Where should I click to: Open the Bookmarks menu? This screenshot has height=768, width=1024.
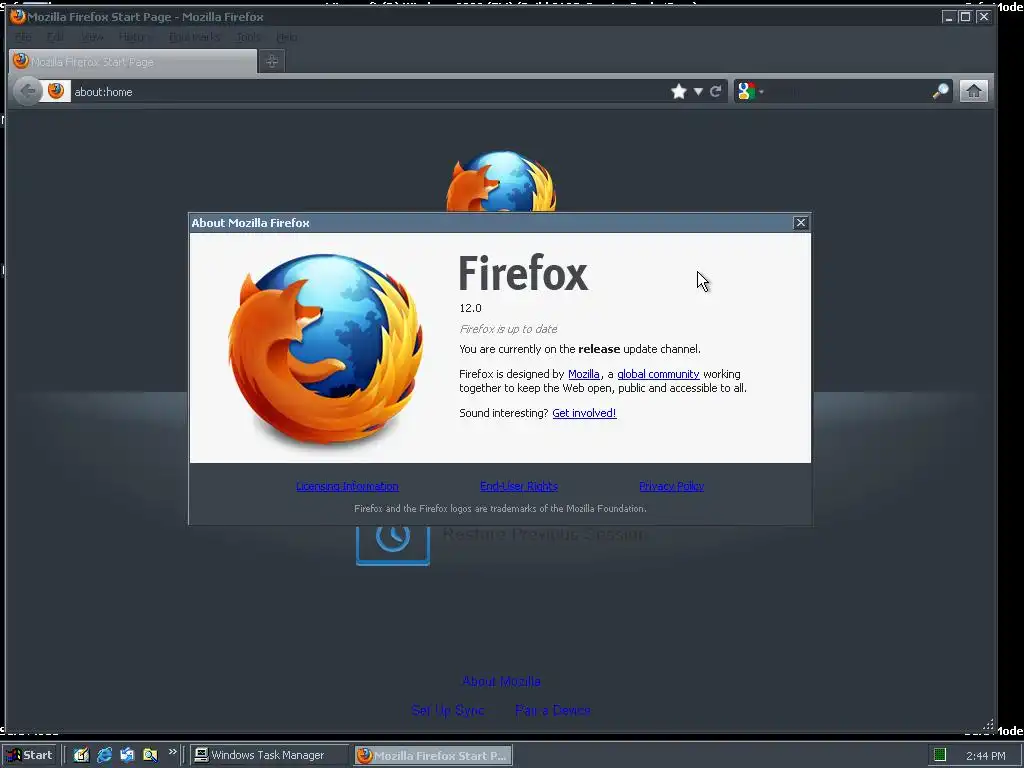click(x=194, y=37)
